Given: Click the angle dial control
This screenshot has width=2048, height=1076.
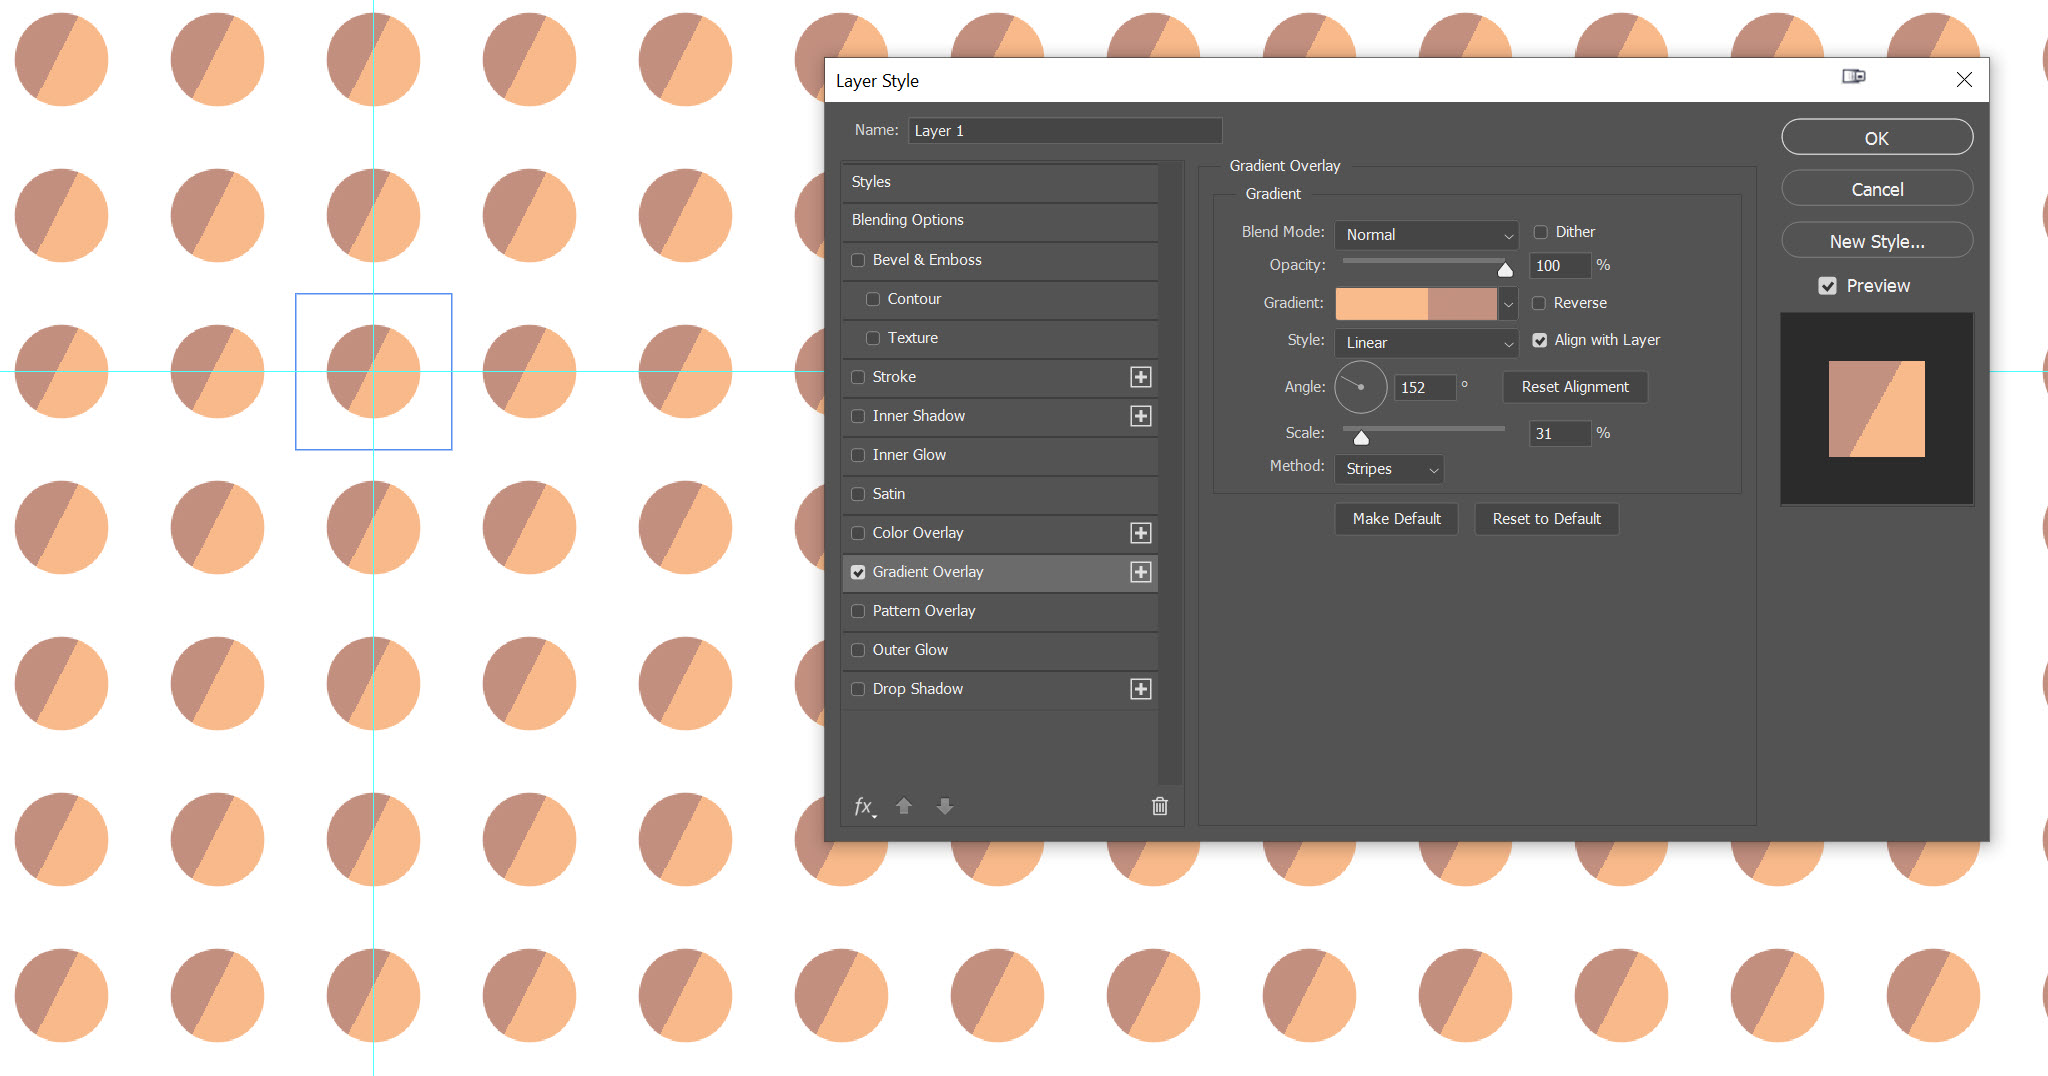Looking at the screenshot, I should tap(1360, 387).
